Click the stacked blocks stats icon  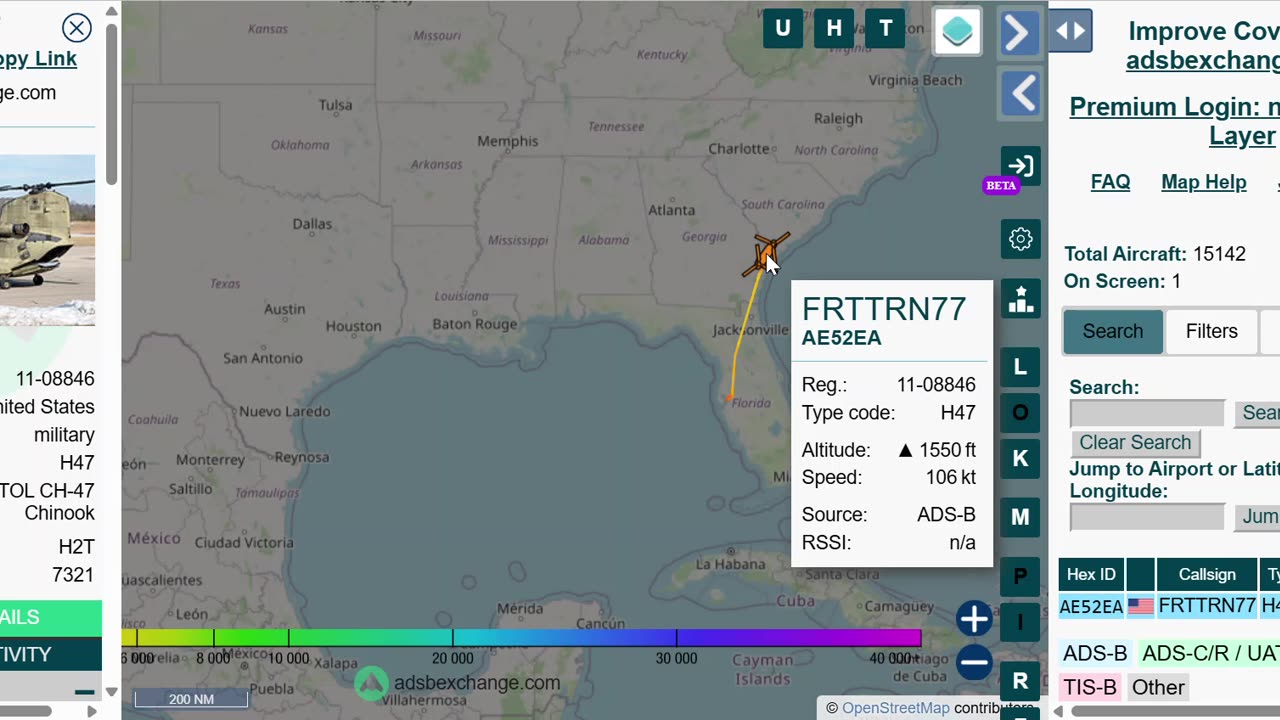(x=1020, y=299)
